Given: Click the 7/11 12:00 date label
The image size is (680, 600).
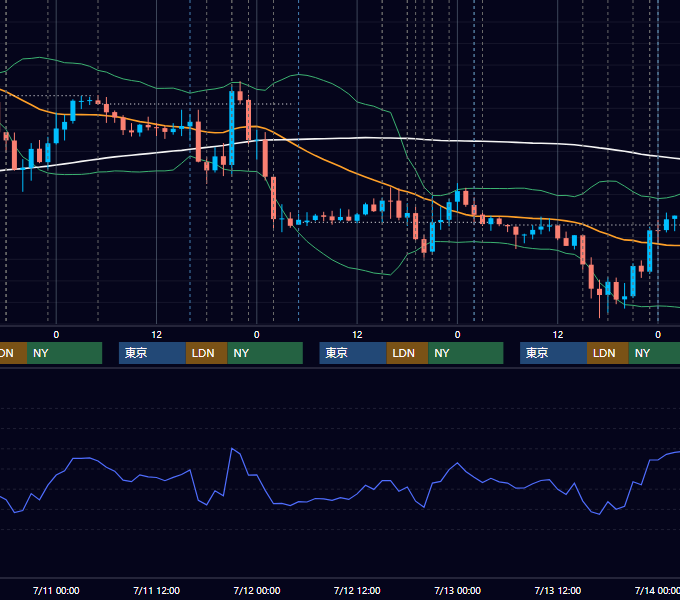Looking at the screenshot, I should point(156,590).
